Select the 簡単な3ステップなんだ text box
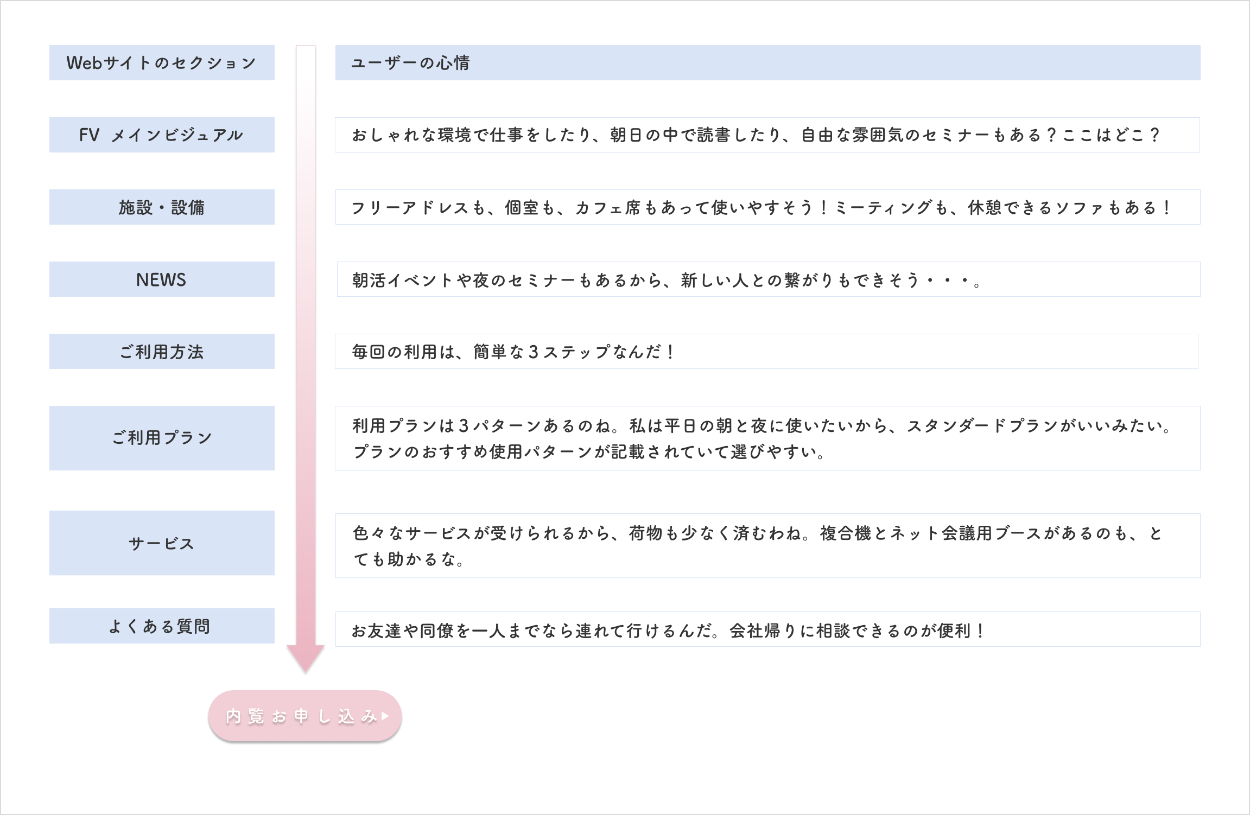The width and height of the screenshot is (1250, 815). (767, 351)
